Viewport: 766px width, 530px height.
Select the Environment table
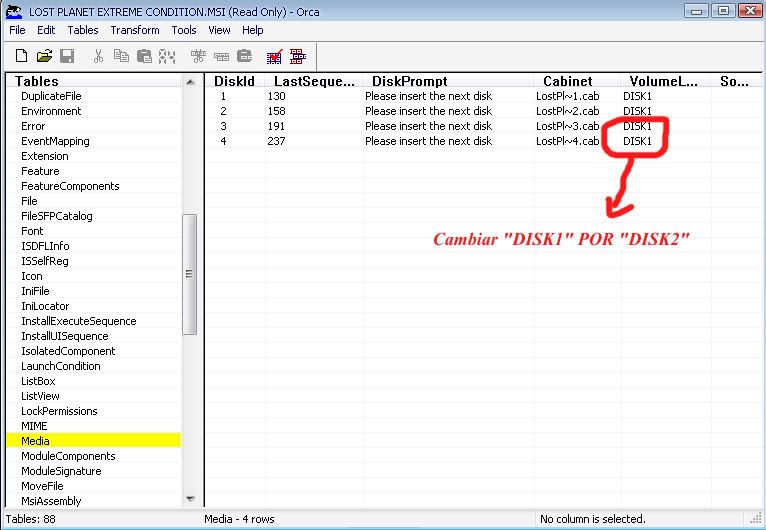point(51,111)
